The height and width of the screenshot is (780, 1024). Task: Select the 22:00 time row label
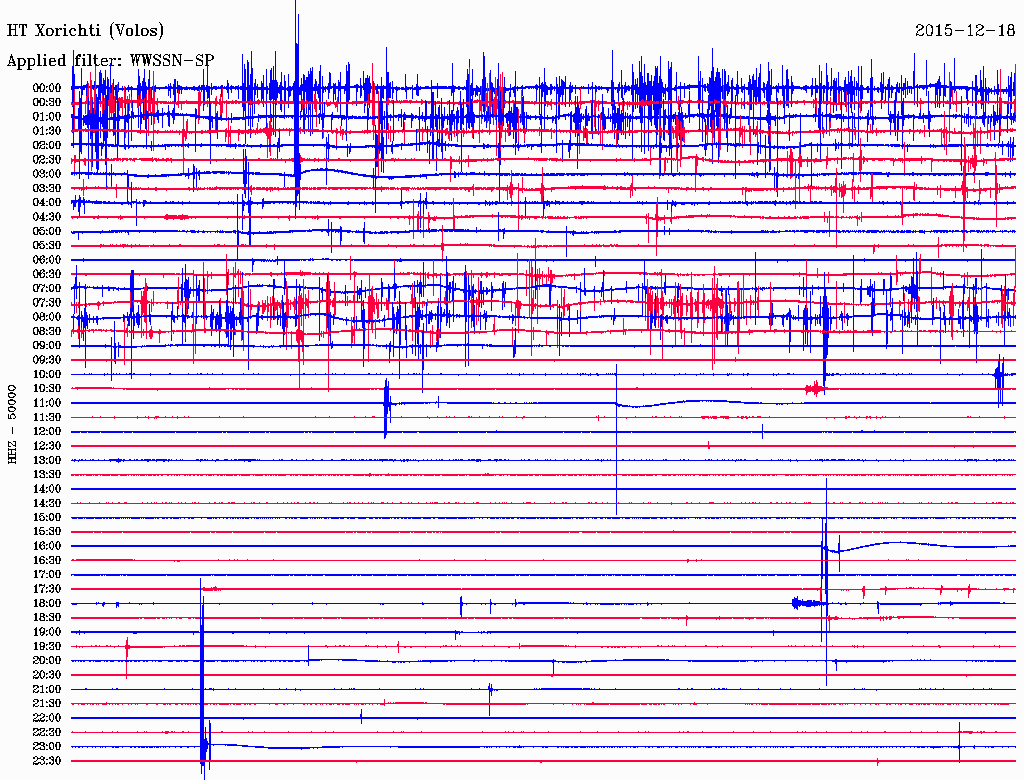47,718
